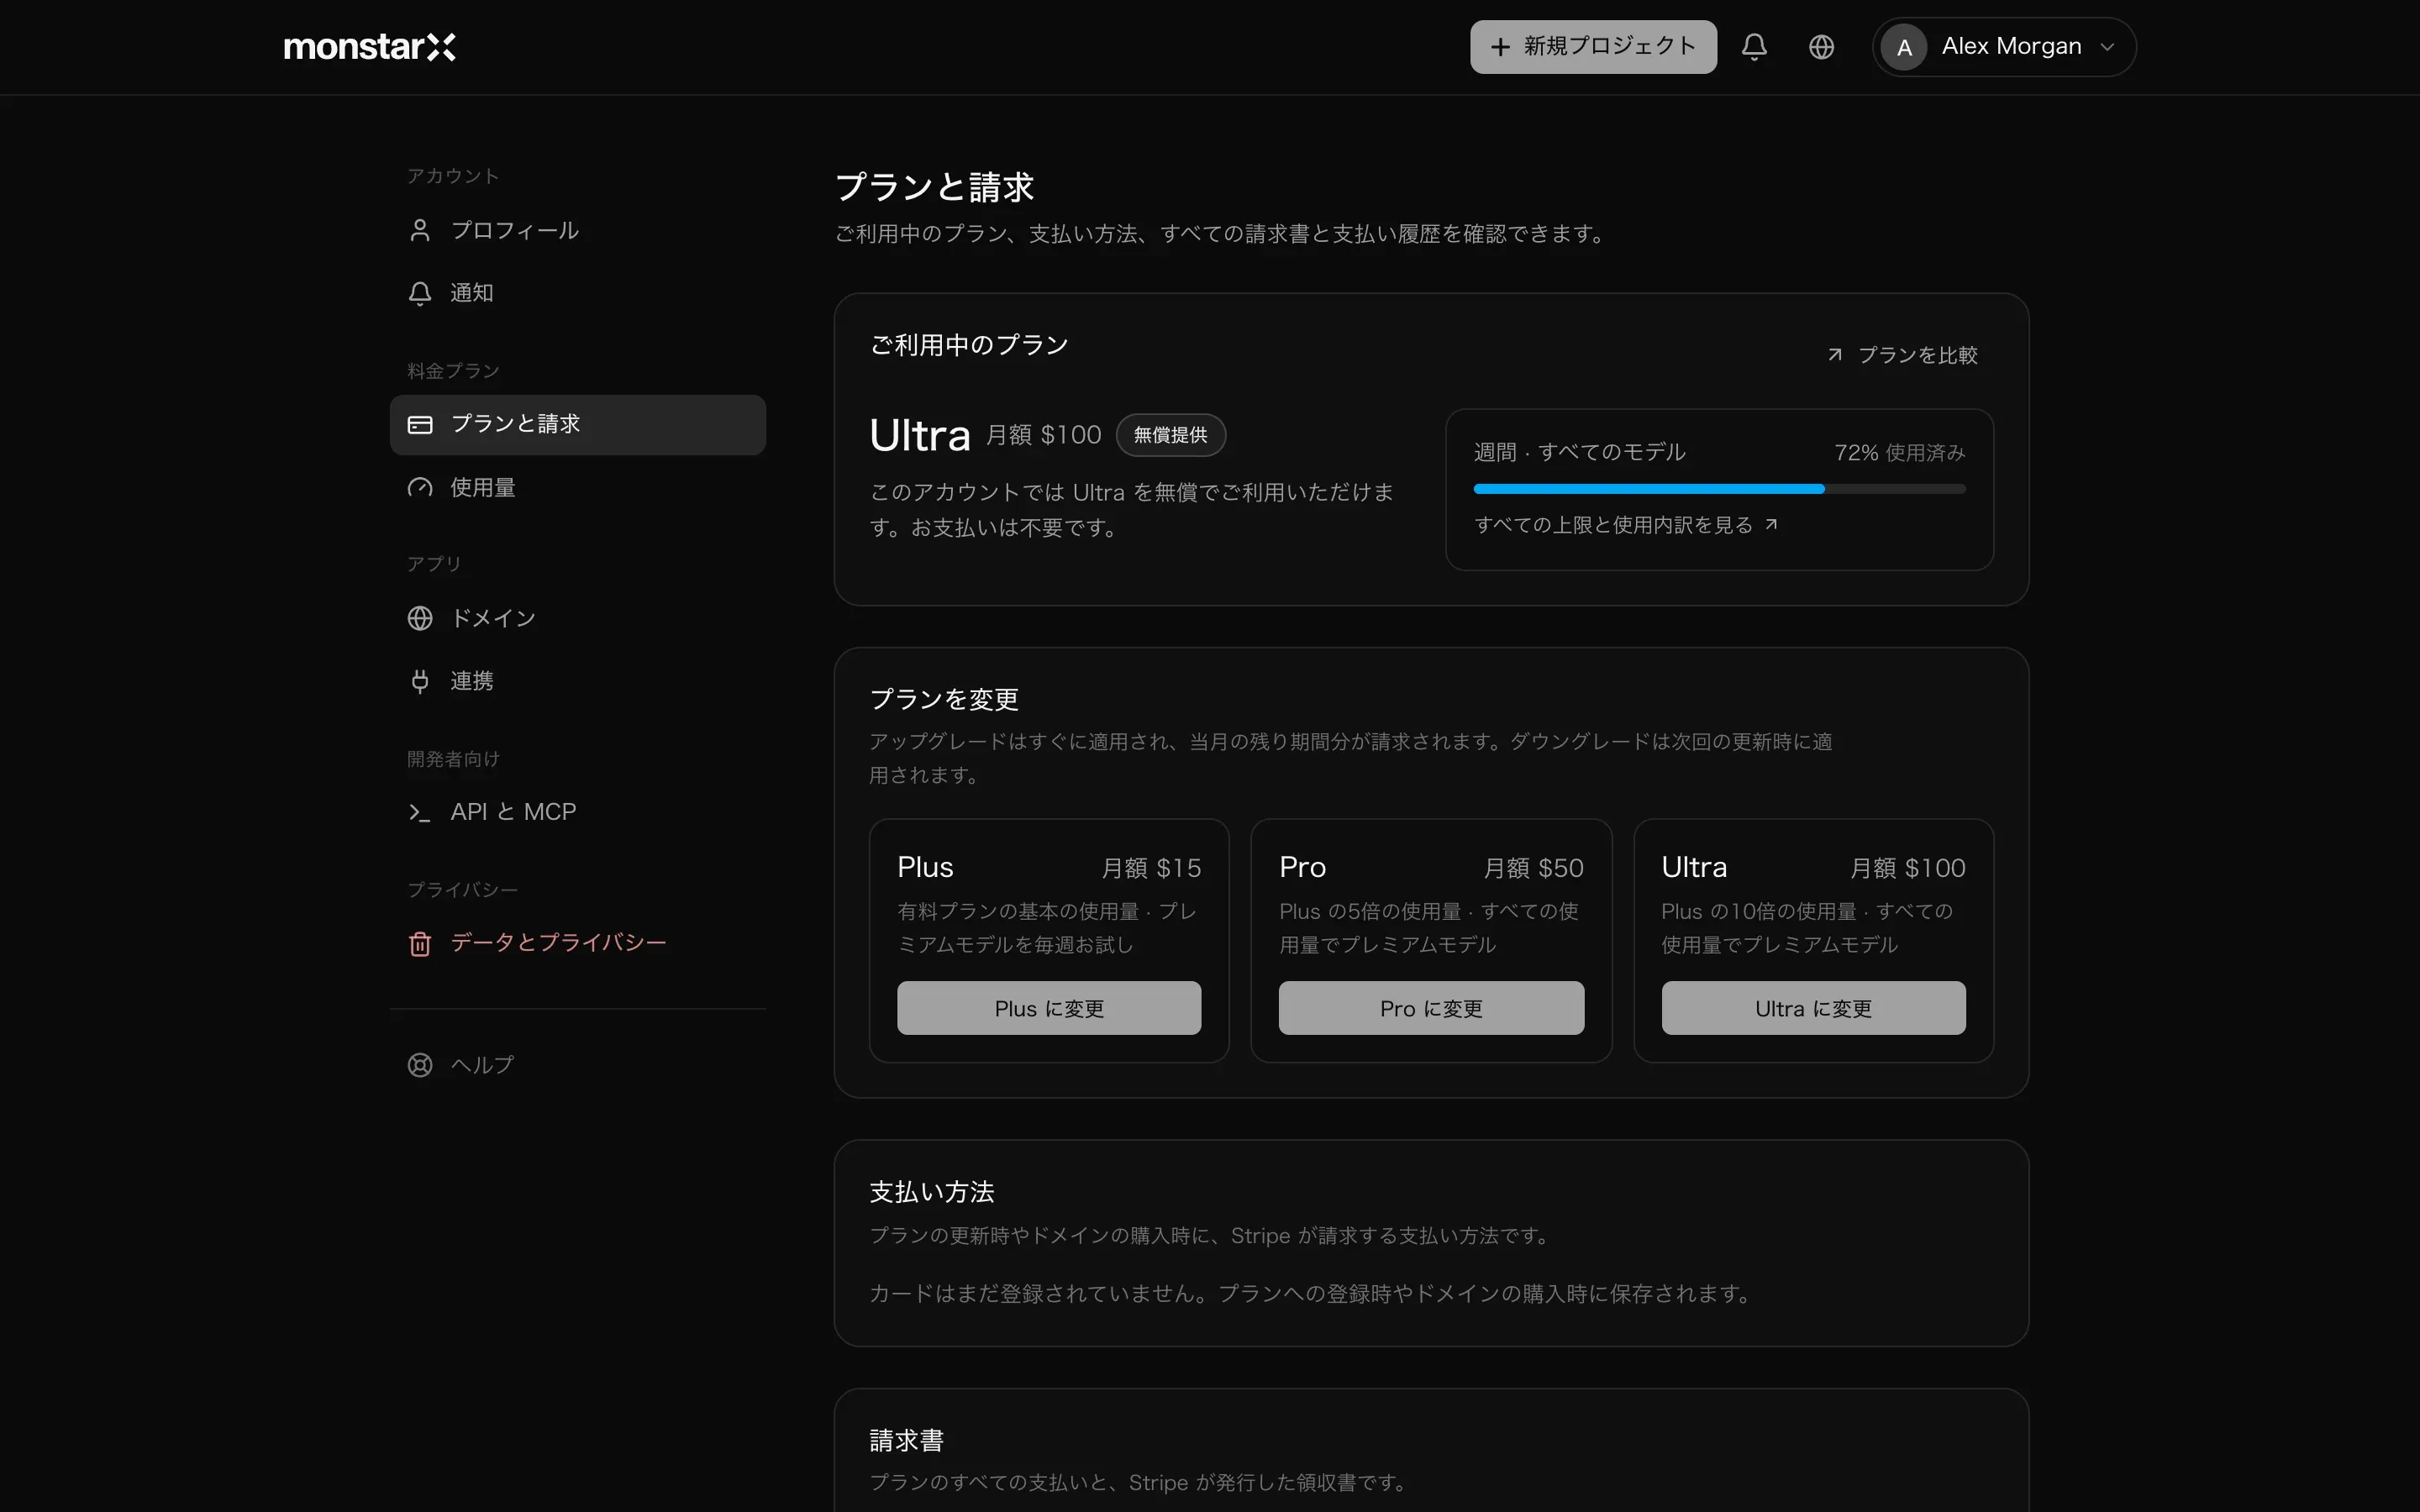Click the arrow icon beside プランを比較
Viewport: 2420px width, 1512px height.
pyautogui.click(x=1835, y=355)
